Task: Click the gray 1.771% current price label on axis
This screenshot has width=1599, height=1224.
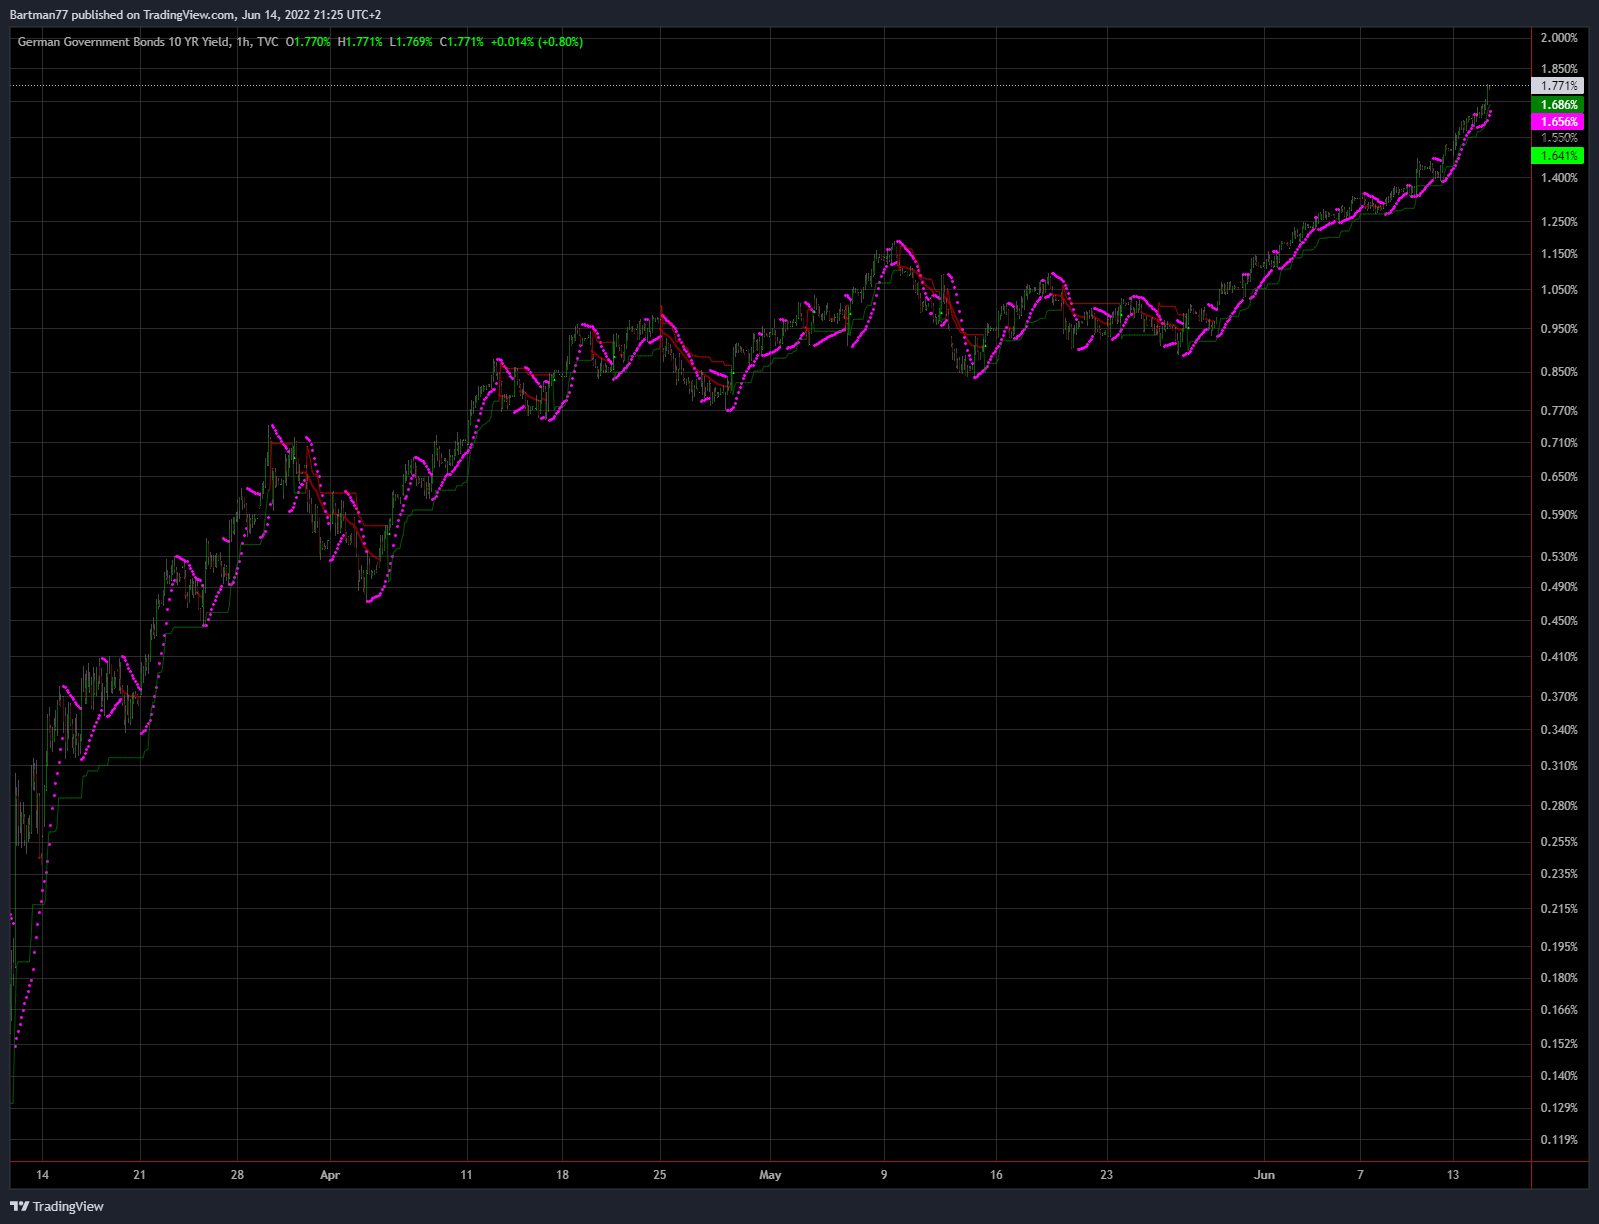Action: coord(1558,86)
